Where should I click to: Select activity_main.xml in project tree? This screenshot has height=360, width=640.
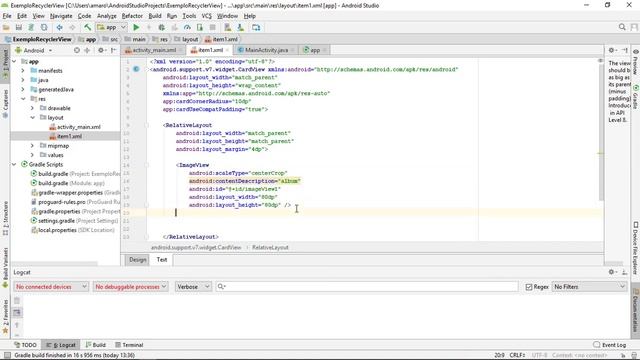click(78, 127)
